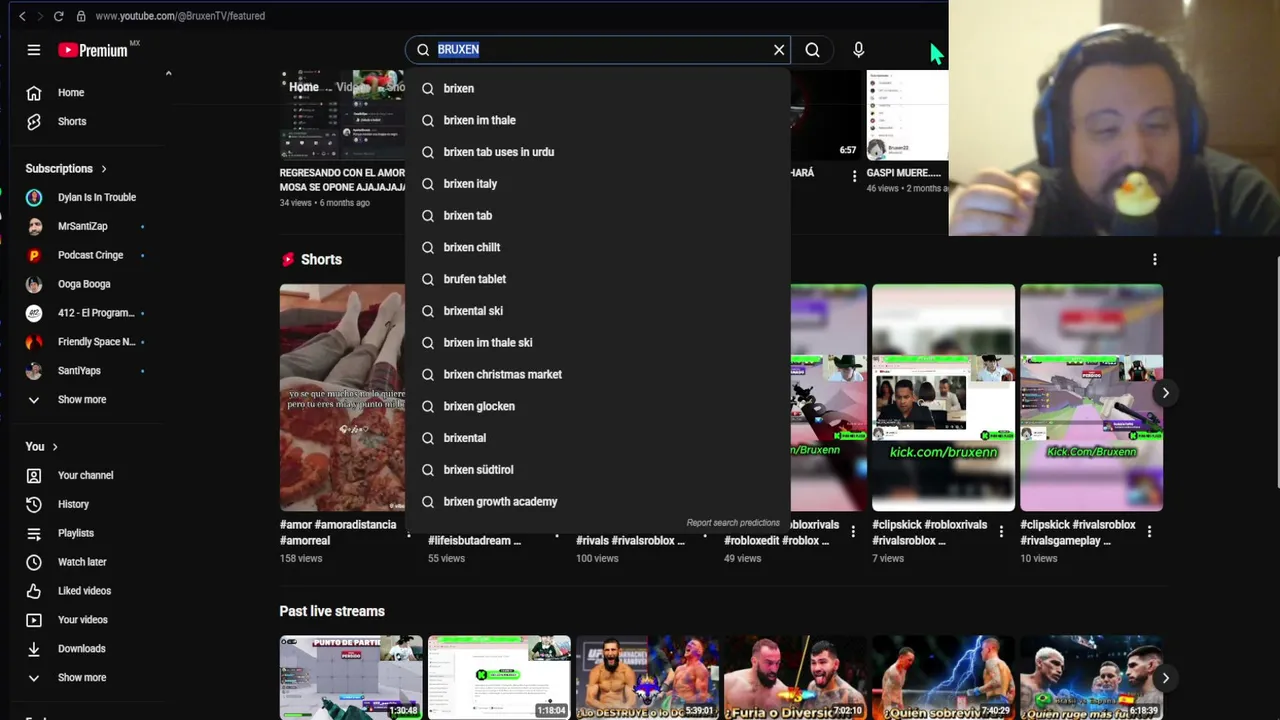Submit search with magnifier button
This screenshot has height=720, width=1280.
[x=812, y=50]
